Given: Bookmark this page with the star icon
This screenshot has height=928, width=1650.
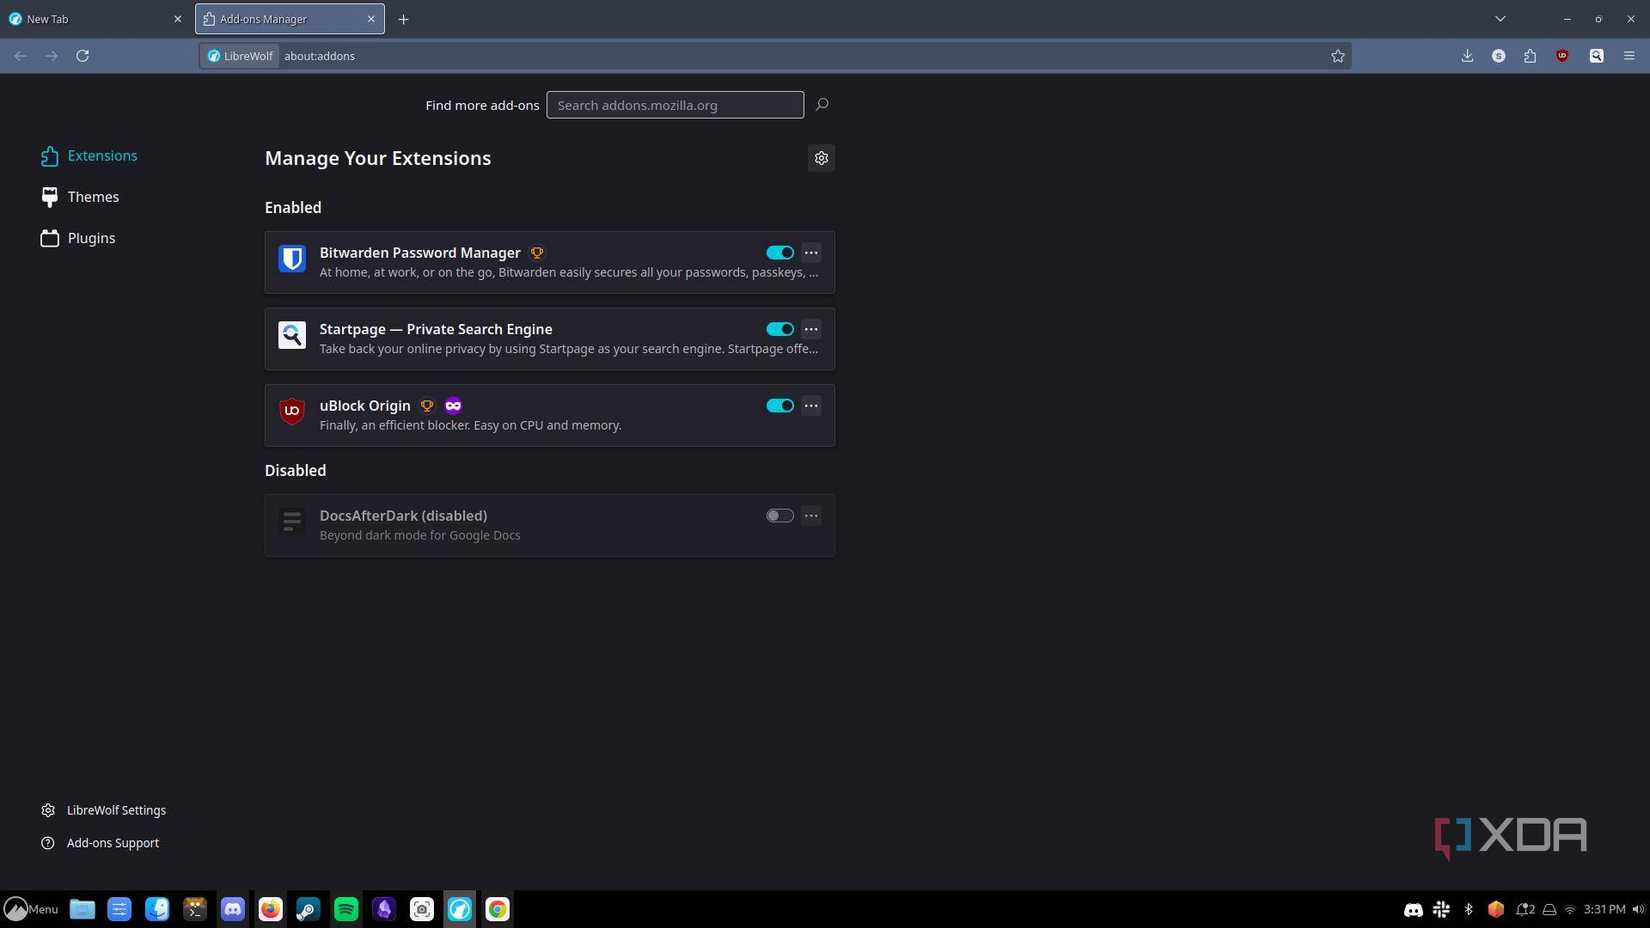Looking at the screenshot, I should 1338,56.
